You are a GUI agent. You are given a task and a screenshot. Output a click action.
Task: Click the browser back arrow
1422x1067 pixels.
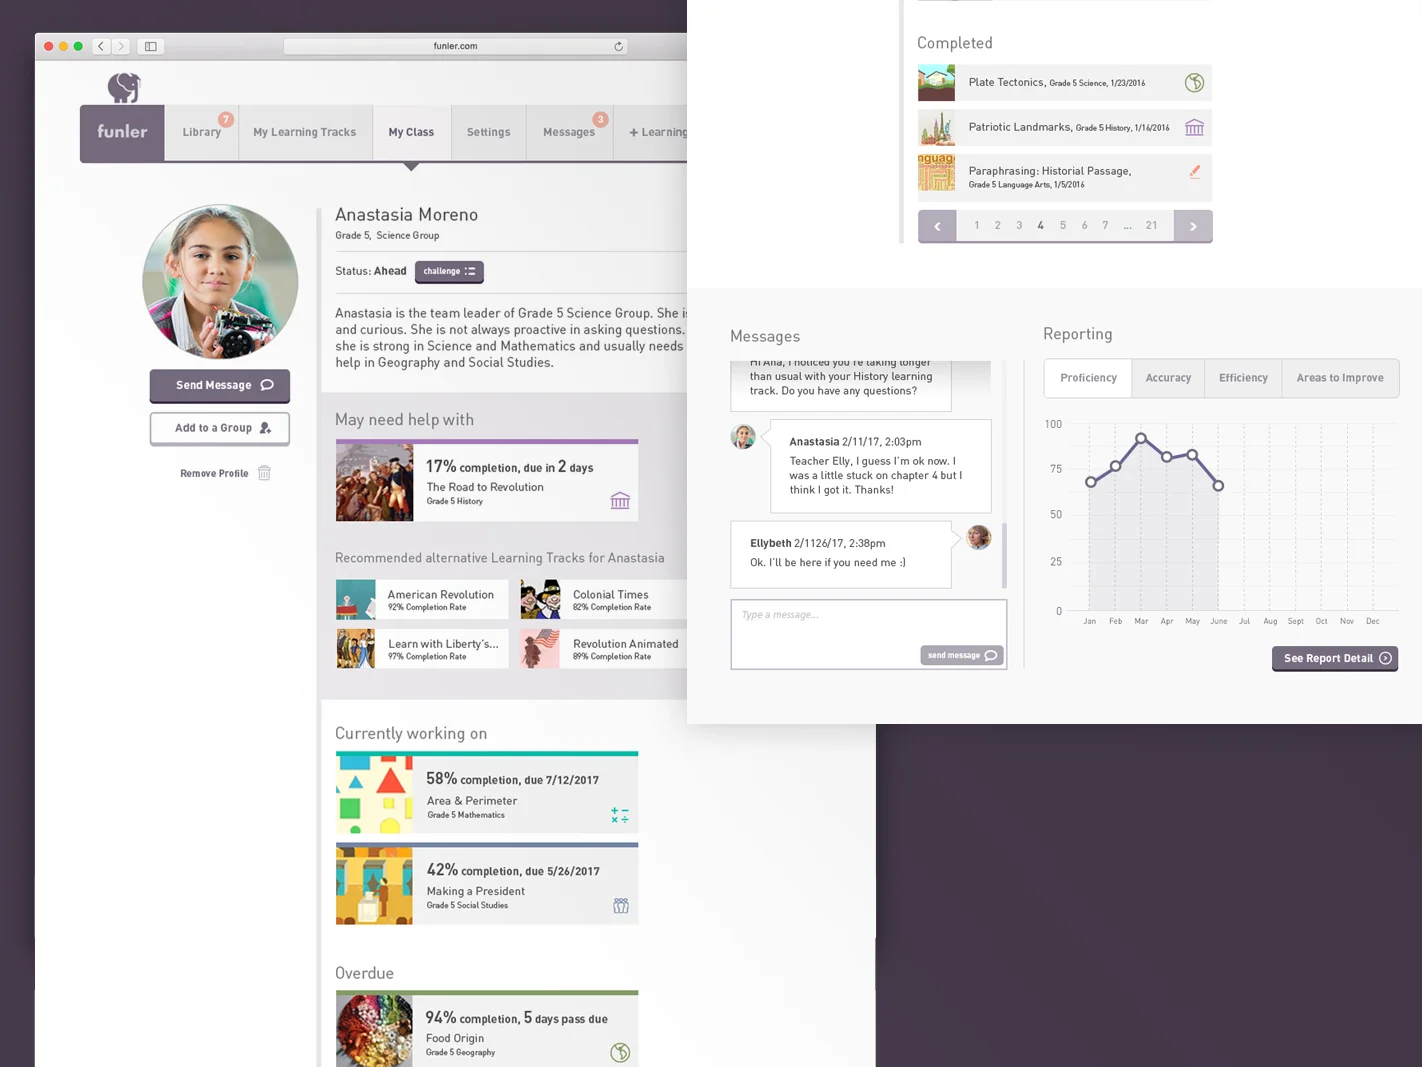[101, 46]
